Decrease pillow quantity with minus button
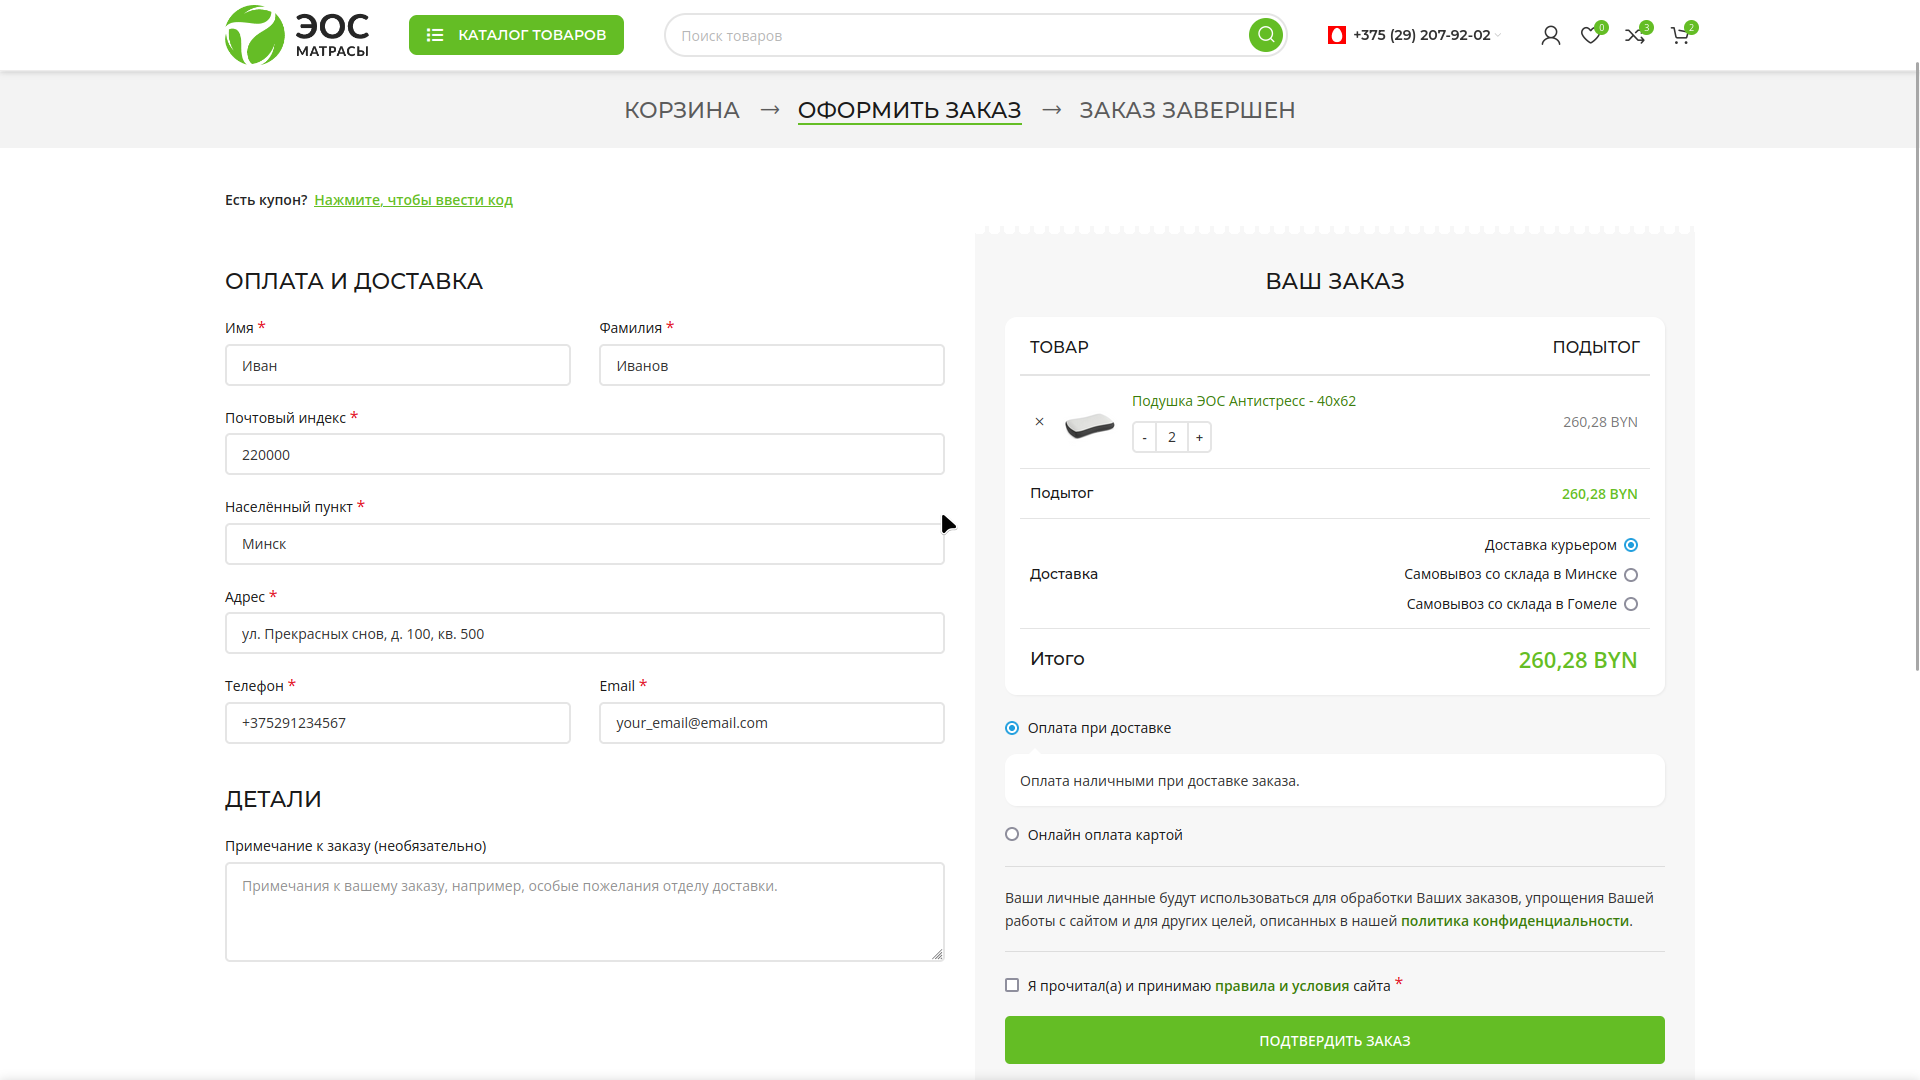 1144,438
